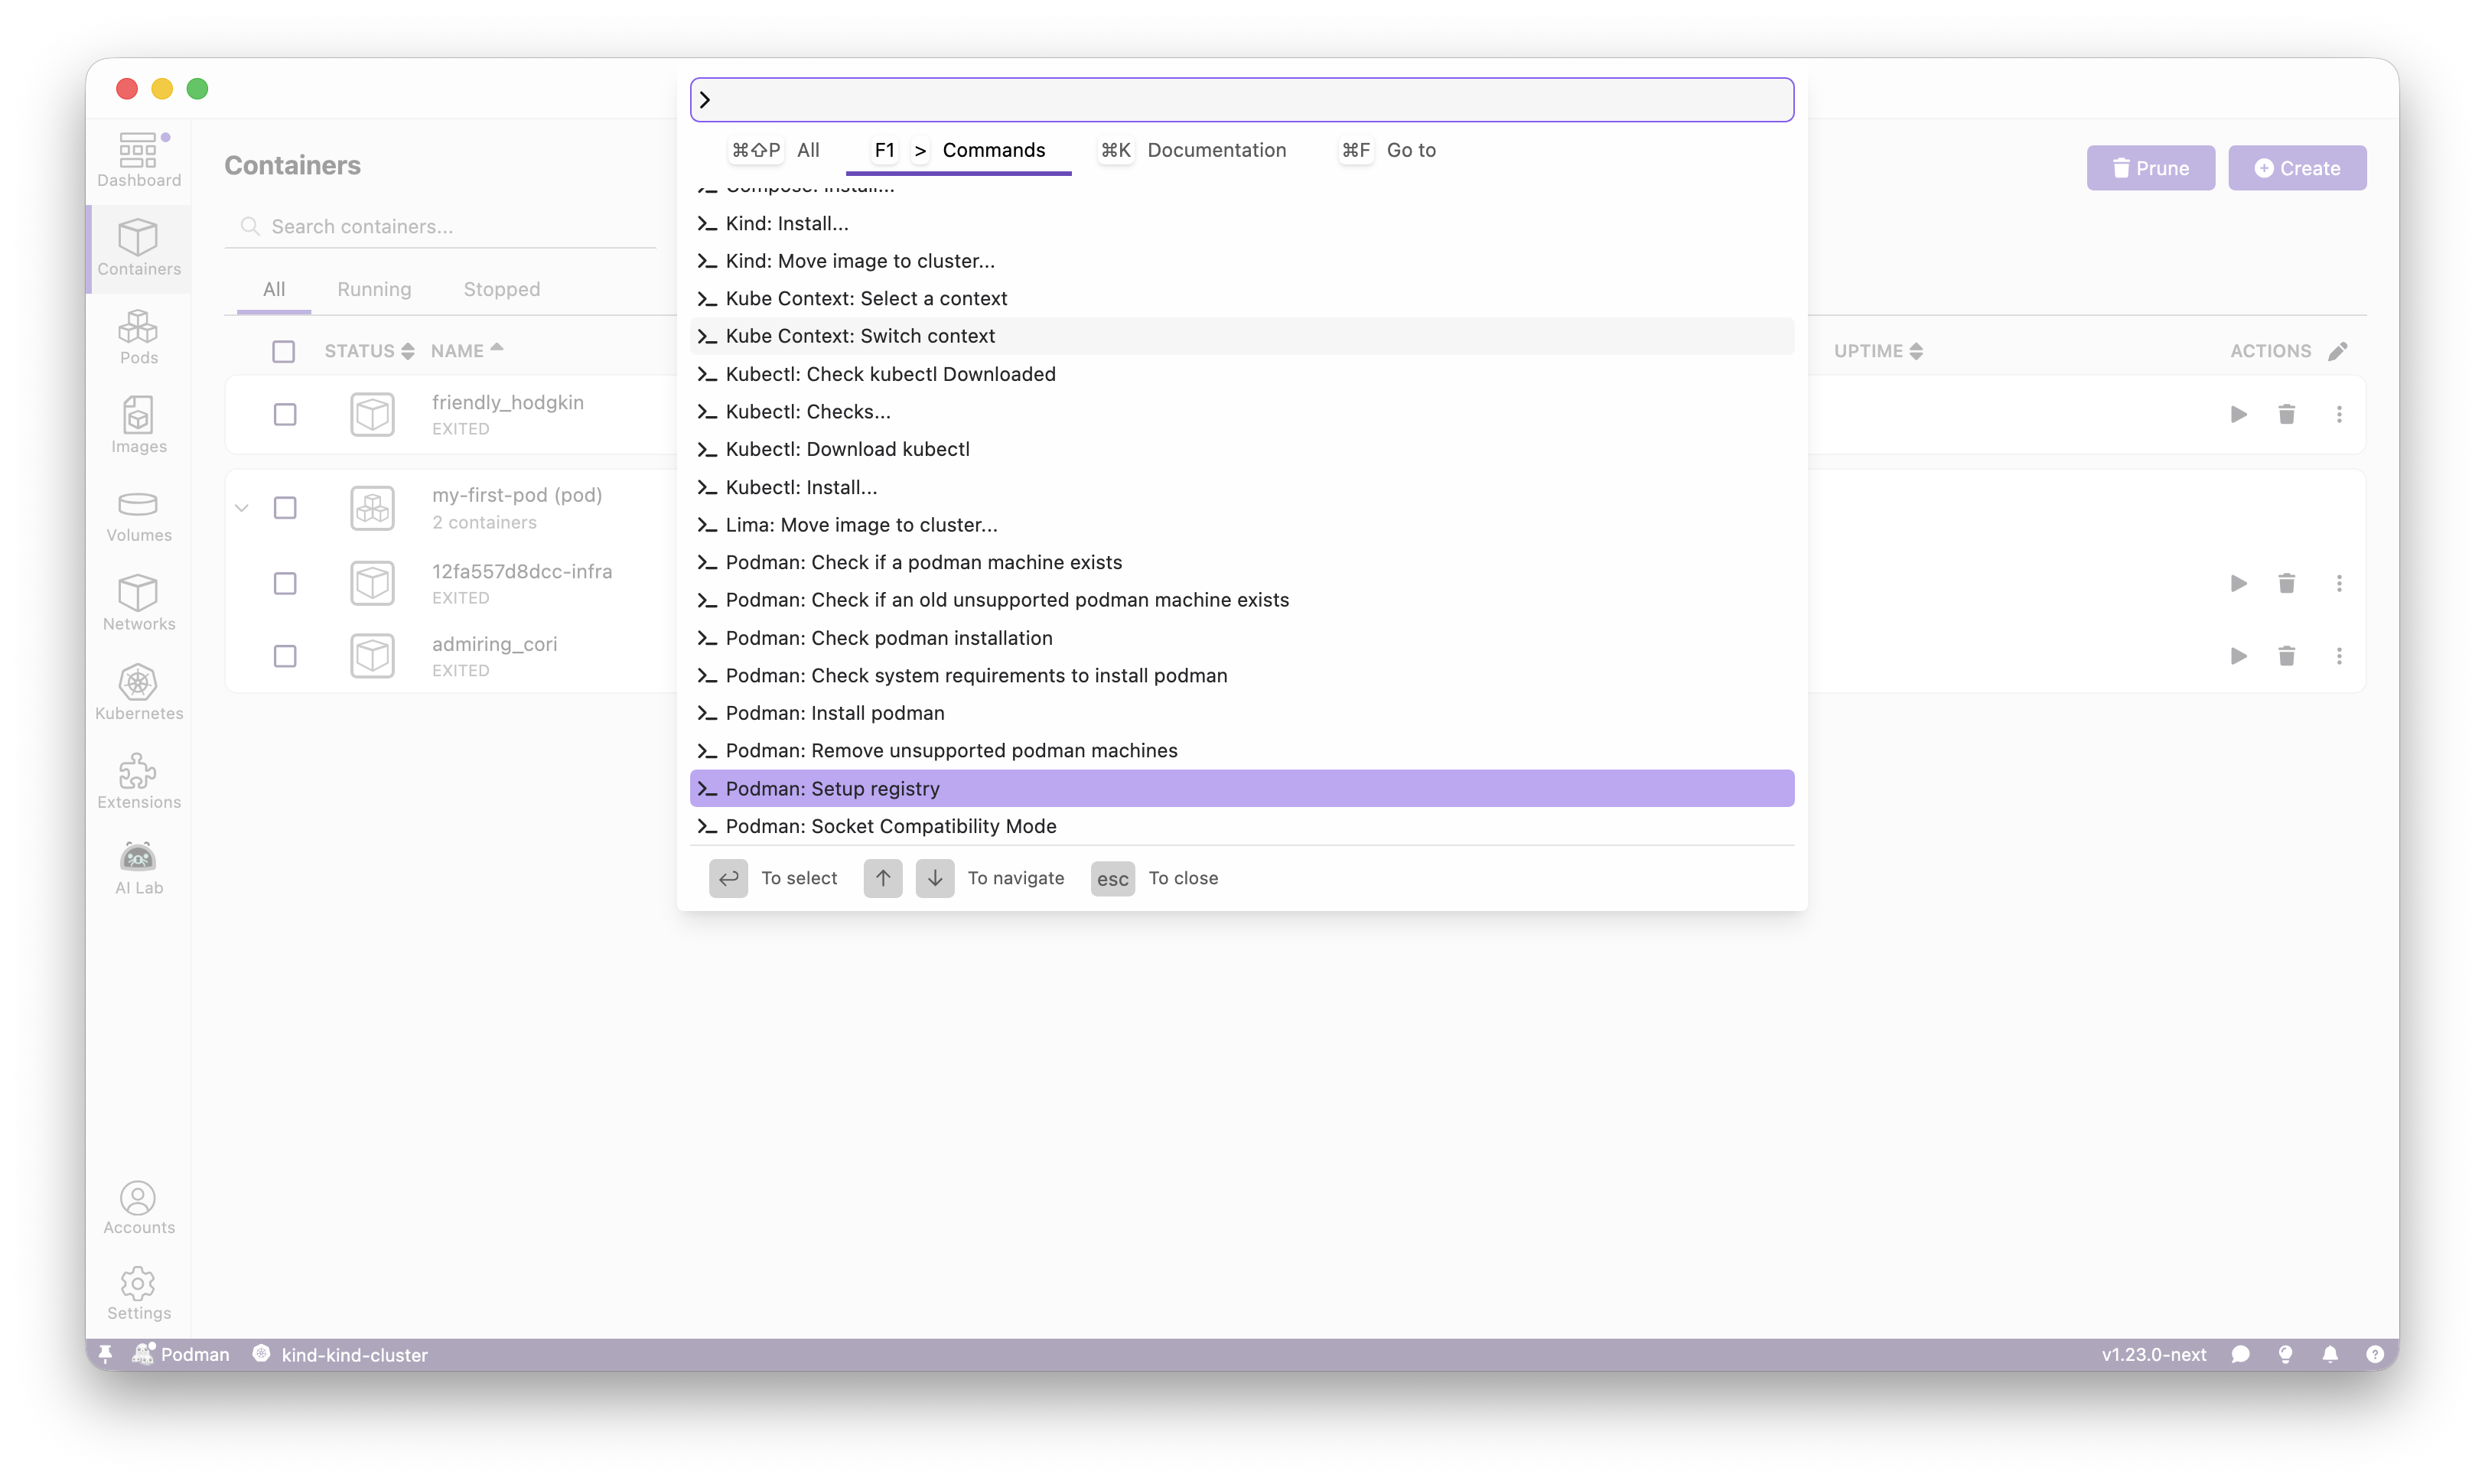Image resolution: width=2485 pixels, height=1484 pixels.
Task: Open the Networks panel
Action: pyautogui.click(x=138, y=601)
